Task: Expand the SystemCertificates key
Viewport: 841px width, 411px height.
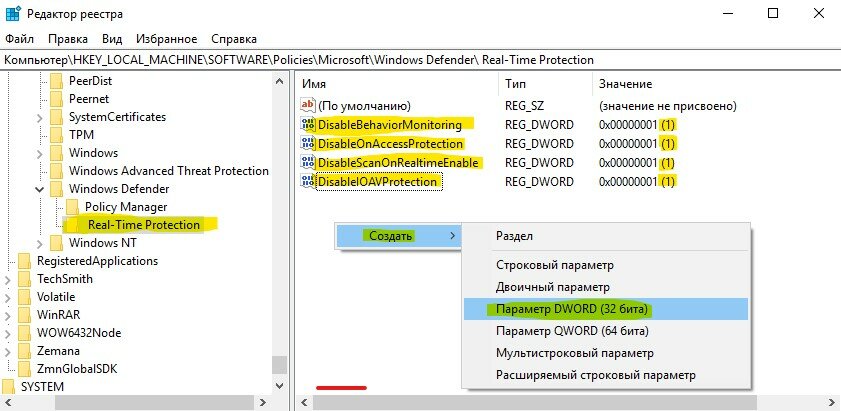Action: 40,118
